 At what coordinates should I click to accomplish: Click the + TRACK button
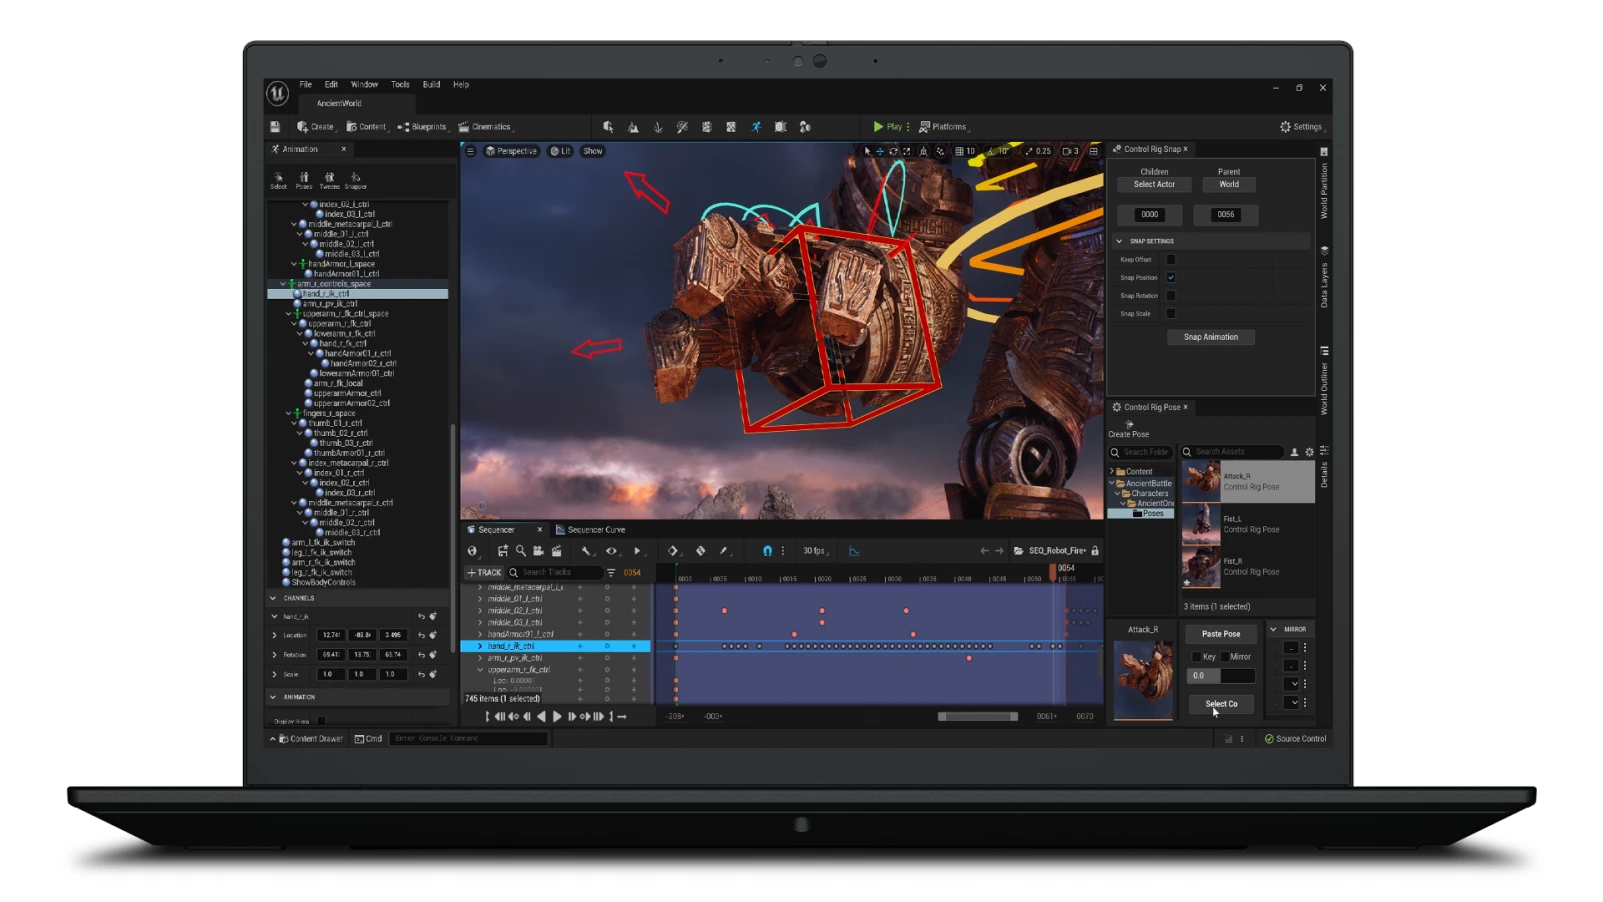[484, 573]
